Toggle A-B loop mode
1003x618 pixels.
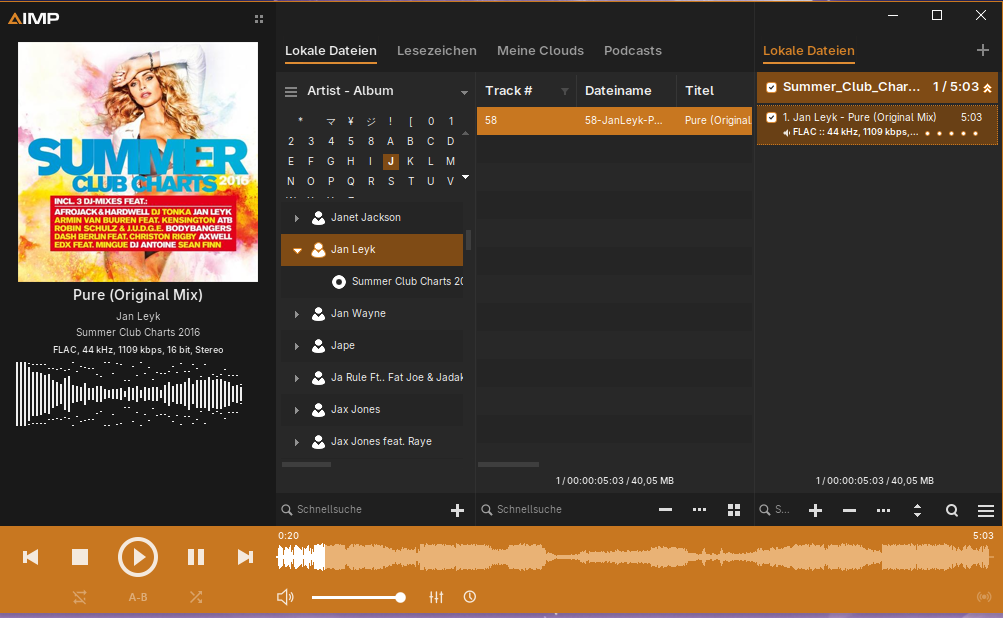pyautogui.click(x=138, y=597)
